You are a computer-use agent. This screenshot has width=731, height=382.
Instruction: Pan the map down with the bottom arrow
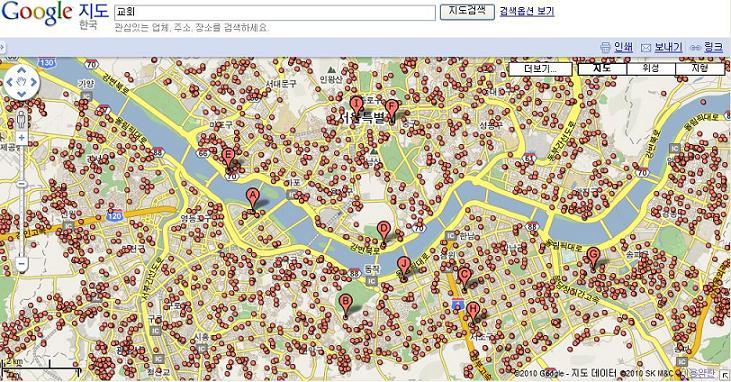[21, 93]
